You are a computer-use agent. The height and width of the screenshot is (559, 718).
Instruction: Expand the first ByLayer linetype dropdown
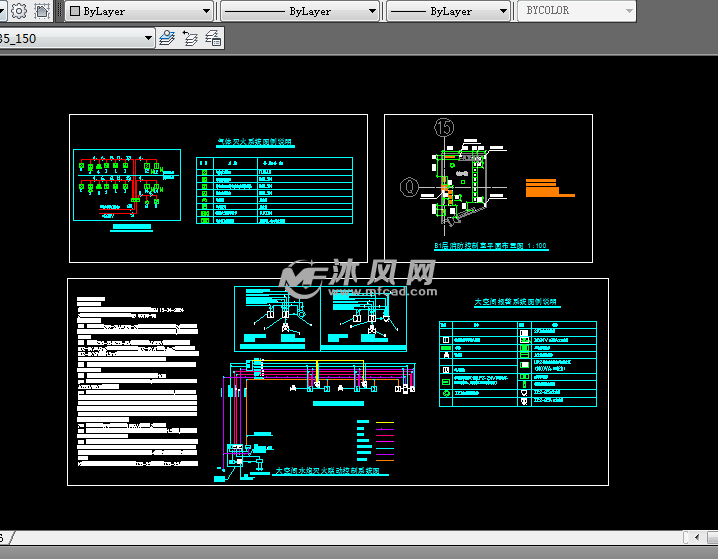pyautogui.click(x=373, y=11)
